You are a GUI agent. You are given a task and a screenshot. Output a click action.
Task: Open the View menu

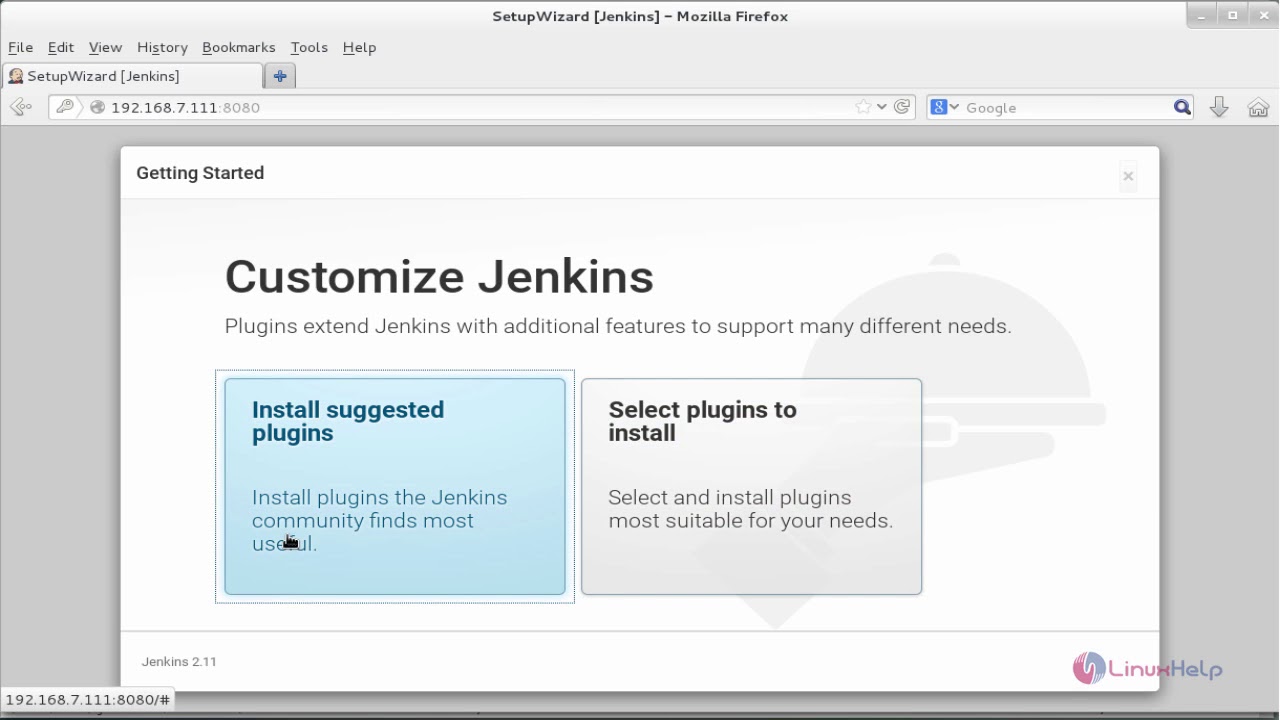[x=105, y=47]
